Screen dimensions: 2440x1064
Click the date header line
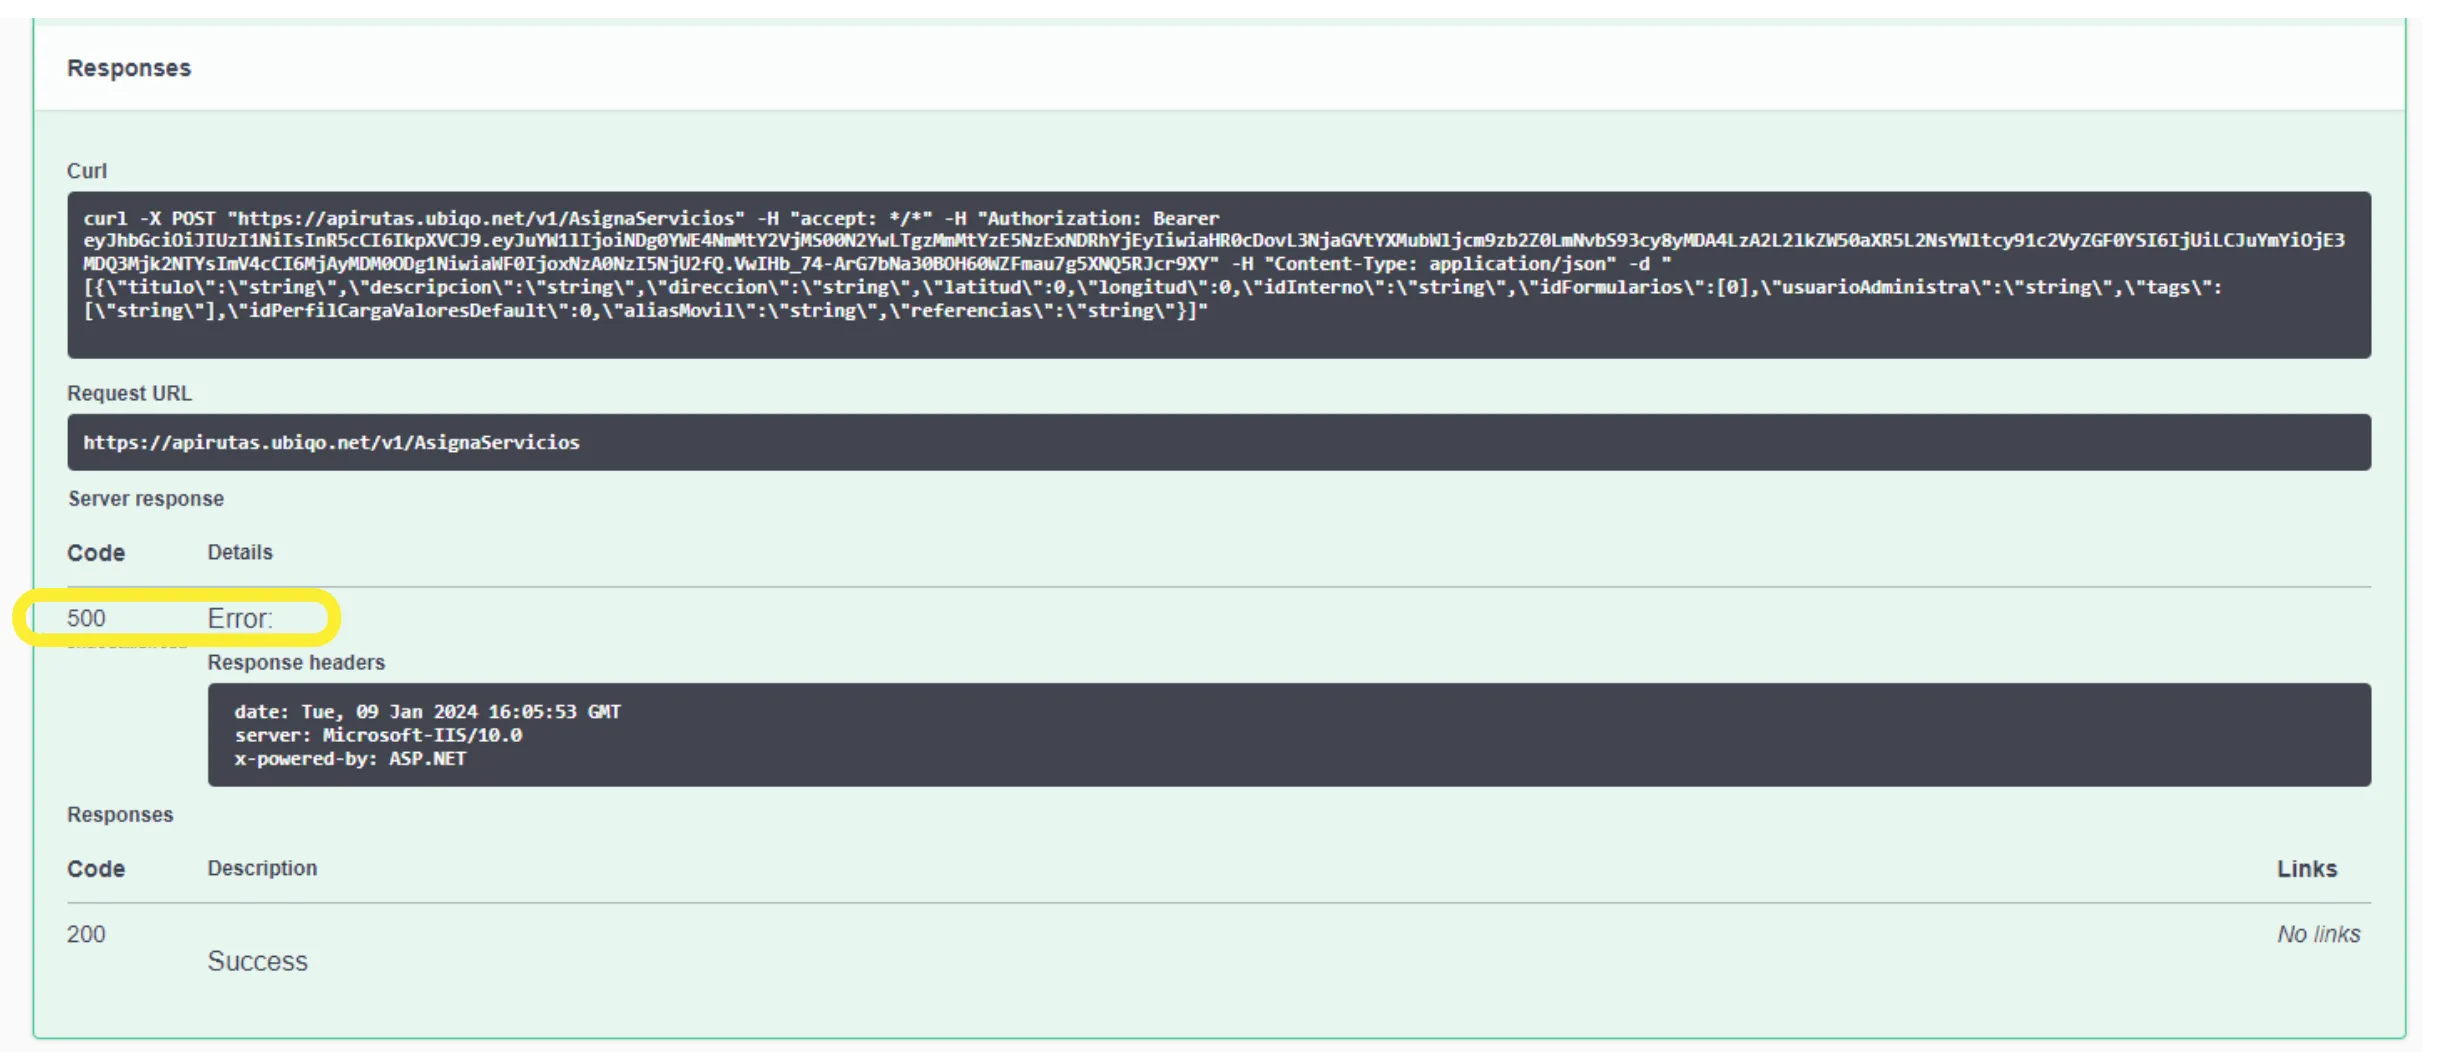[428, 712]
